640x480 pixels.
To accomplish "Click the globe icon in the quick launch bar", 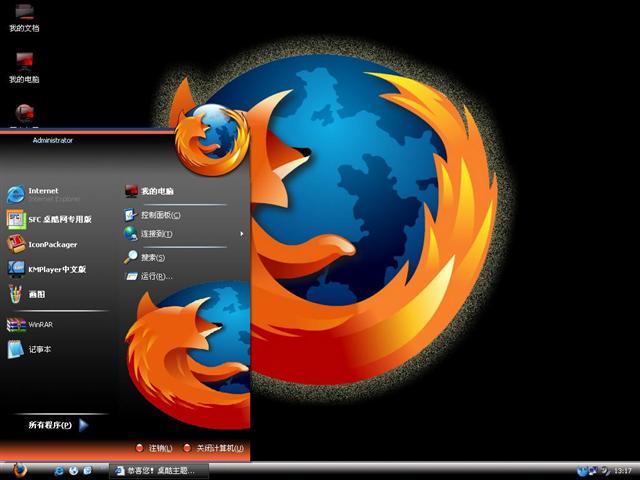I will [73, 471].
